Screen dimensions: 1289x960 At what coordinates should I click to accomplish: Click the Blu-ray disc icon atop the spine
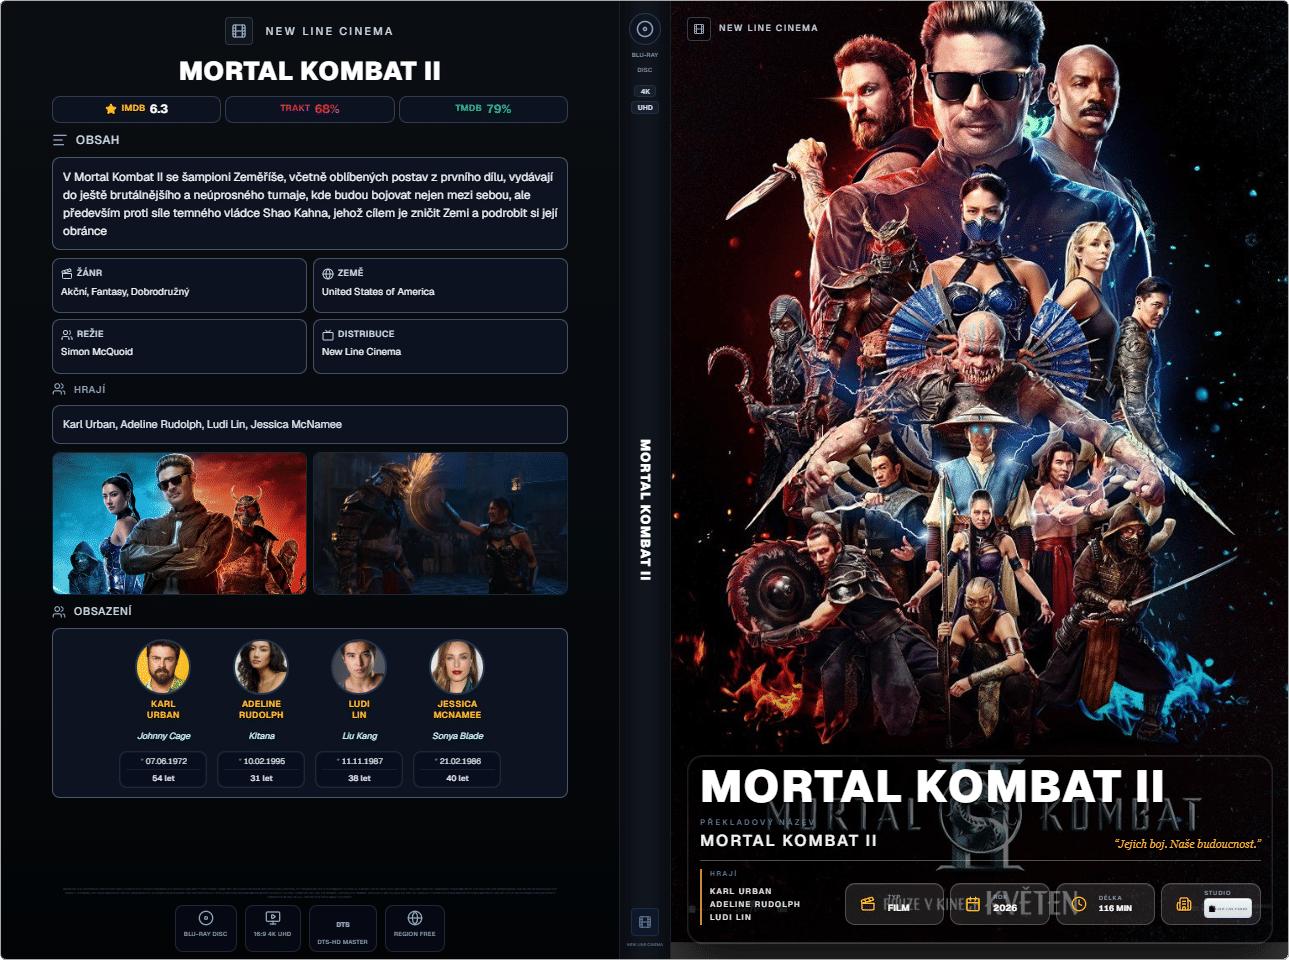645,29
